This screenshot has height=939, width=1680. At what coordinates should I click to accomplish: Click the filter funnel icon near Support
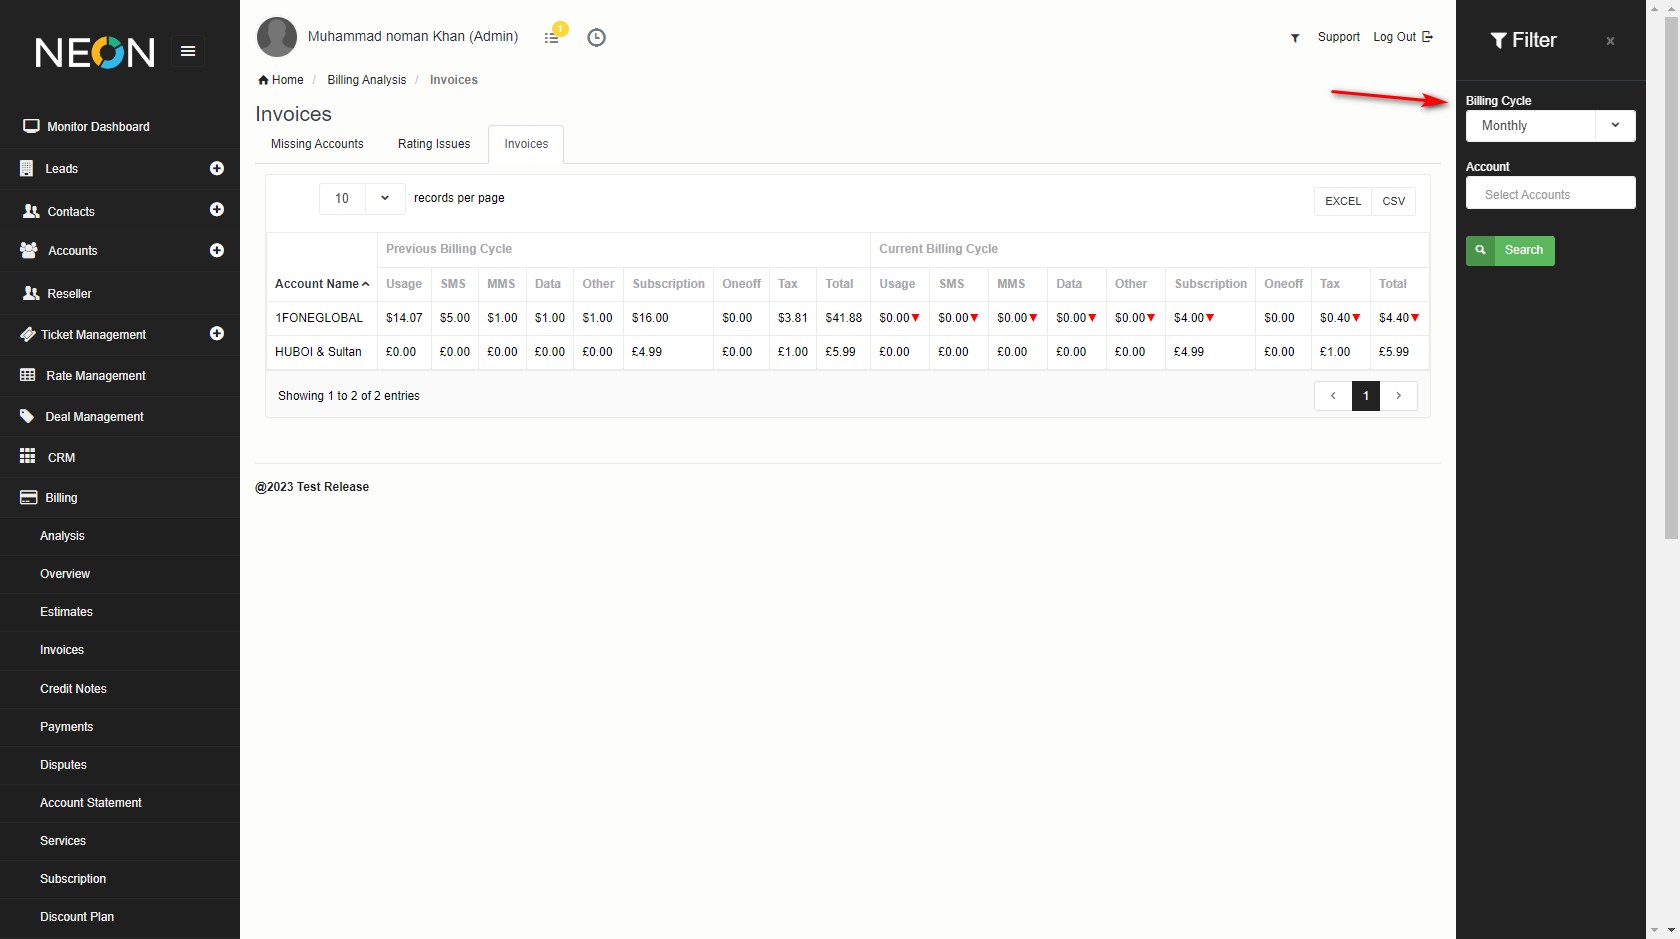1295,38
